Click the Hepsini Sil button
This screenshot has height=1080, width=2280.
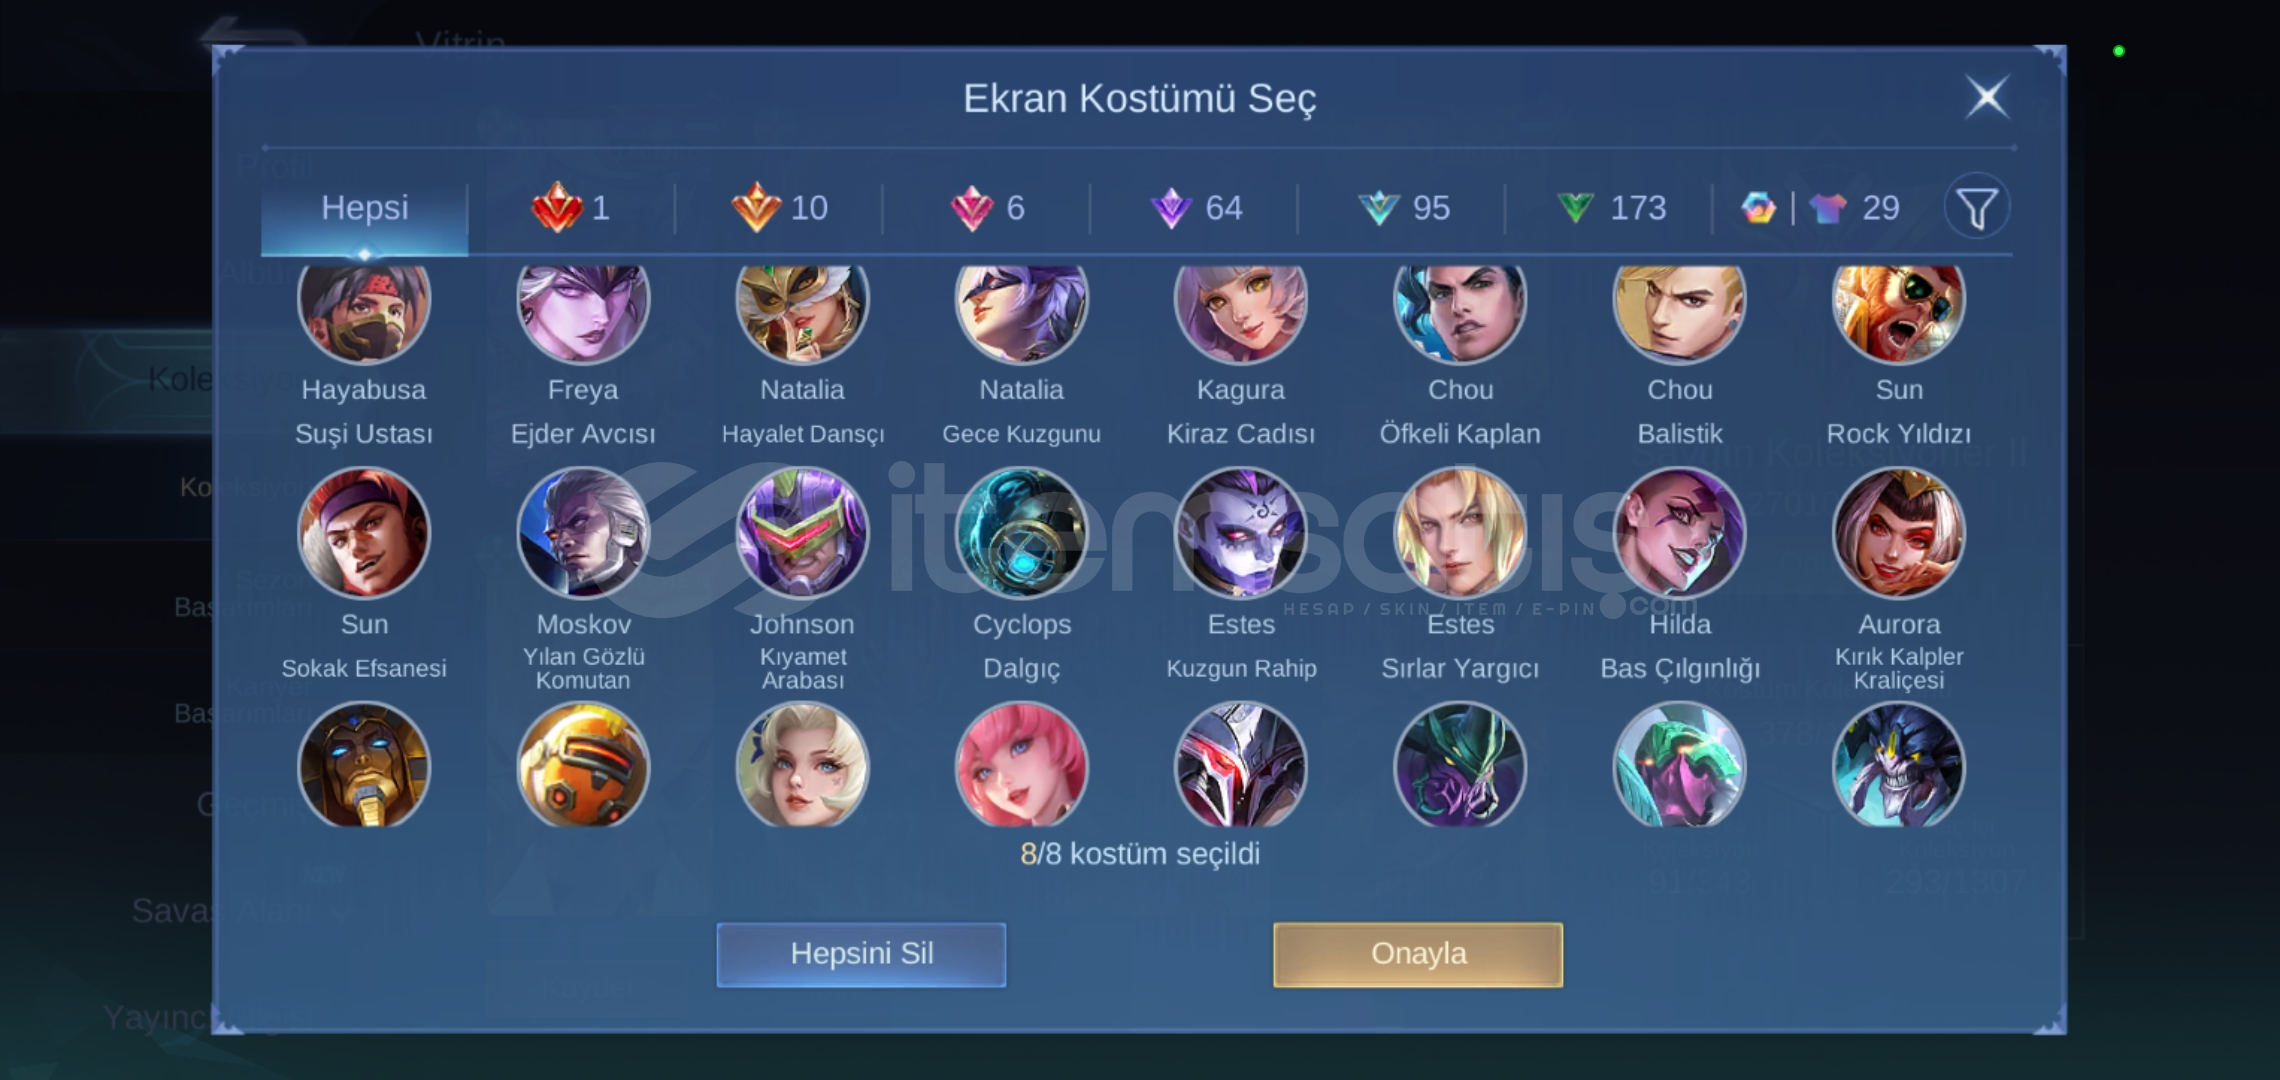[x=861, y=954]
